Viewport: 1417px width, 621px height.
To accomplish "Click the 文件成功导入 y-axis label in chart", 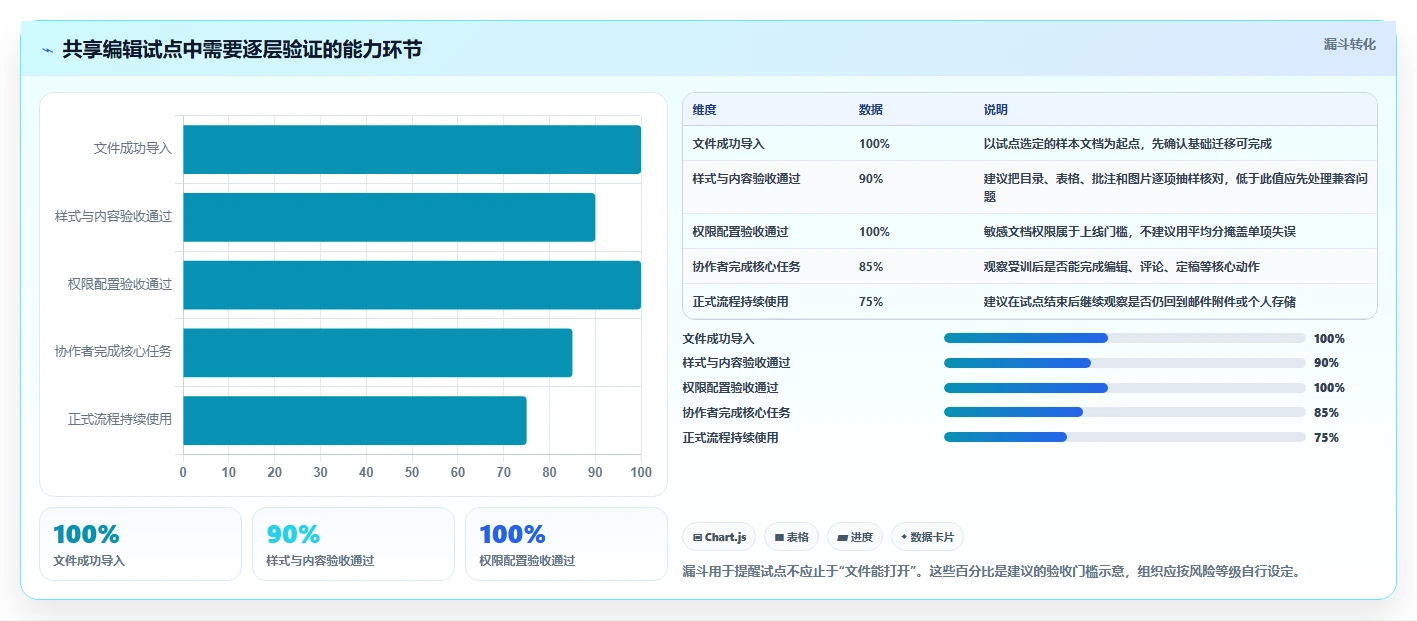I will pyautogui.click(x=133, y=148).
